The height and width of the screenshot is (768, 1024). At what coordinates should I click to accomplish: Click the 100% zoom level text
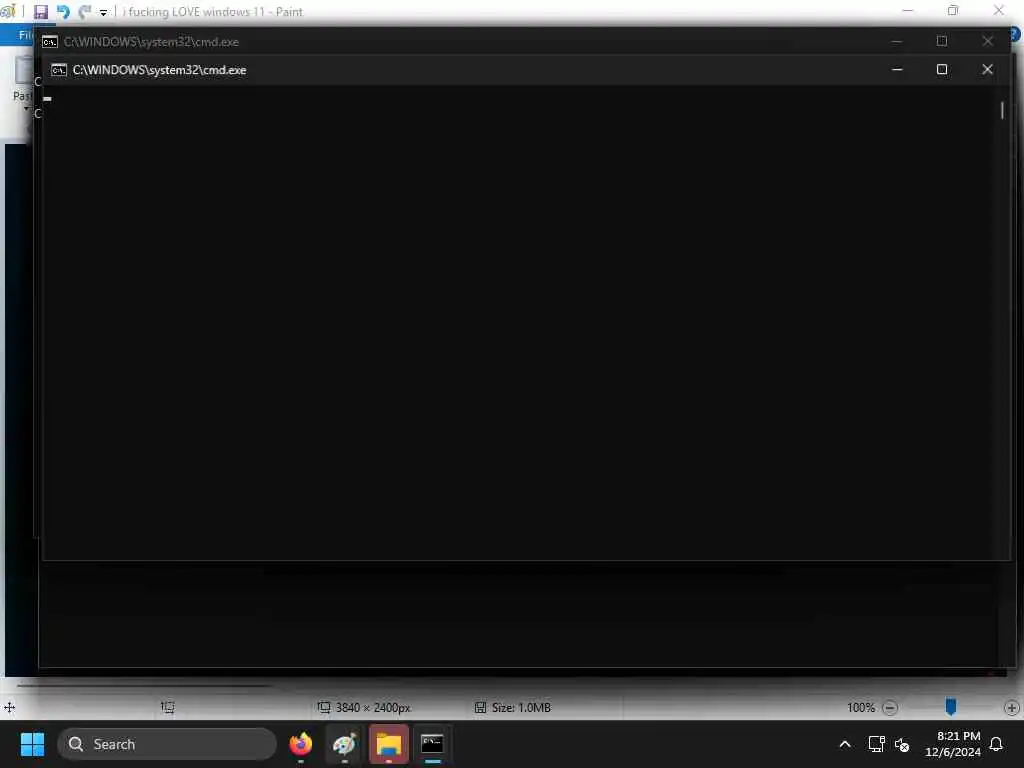pos(861,707)
